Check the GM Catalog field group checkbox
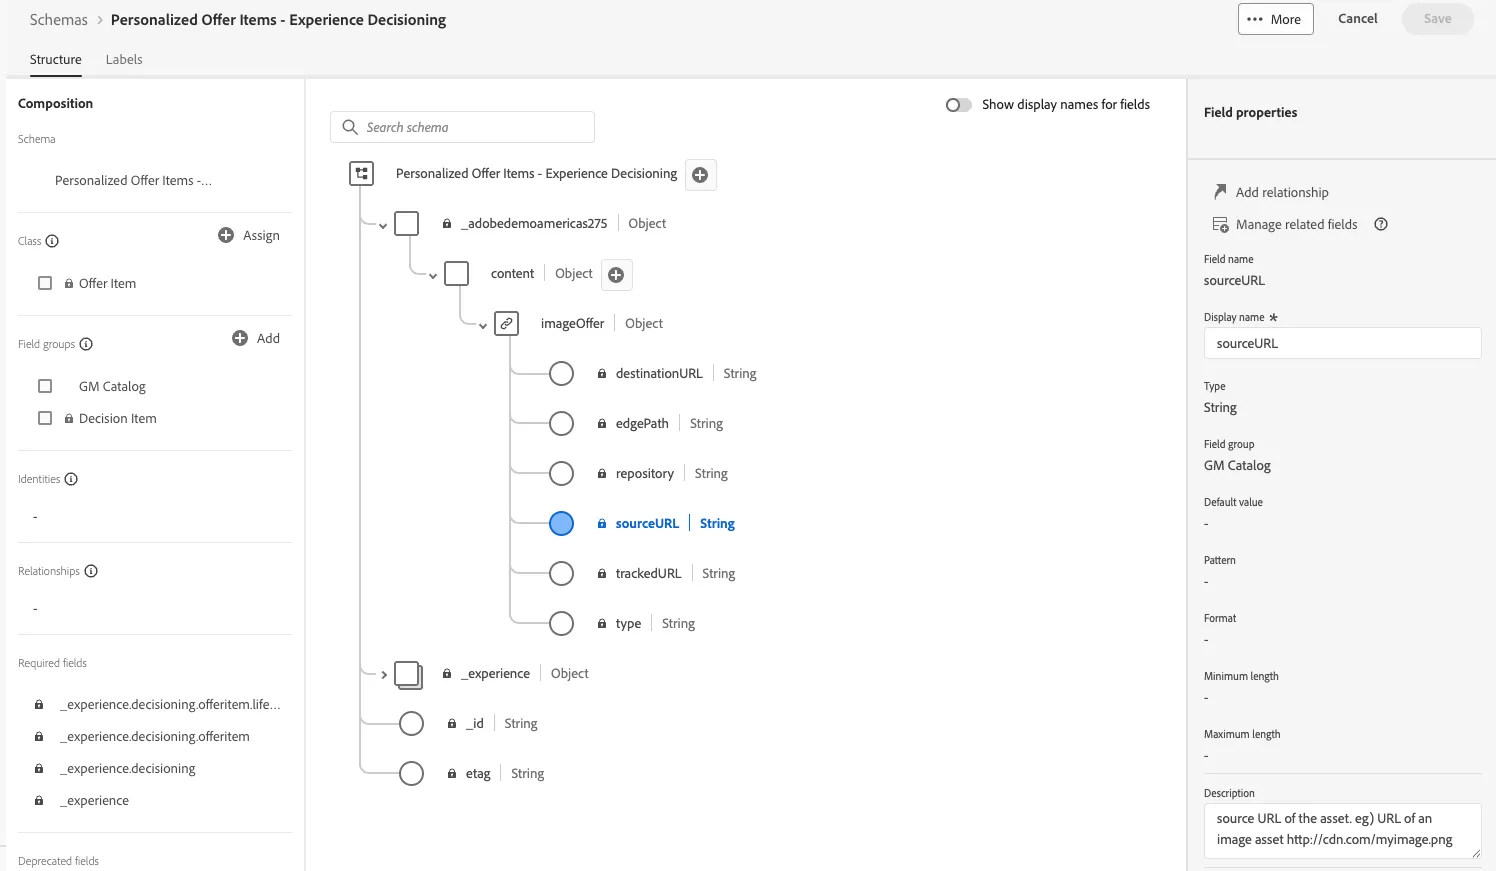Screen dimensions: 1496x871 point(45,386)
